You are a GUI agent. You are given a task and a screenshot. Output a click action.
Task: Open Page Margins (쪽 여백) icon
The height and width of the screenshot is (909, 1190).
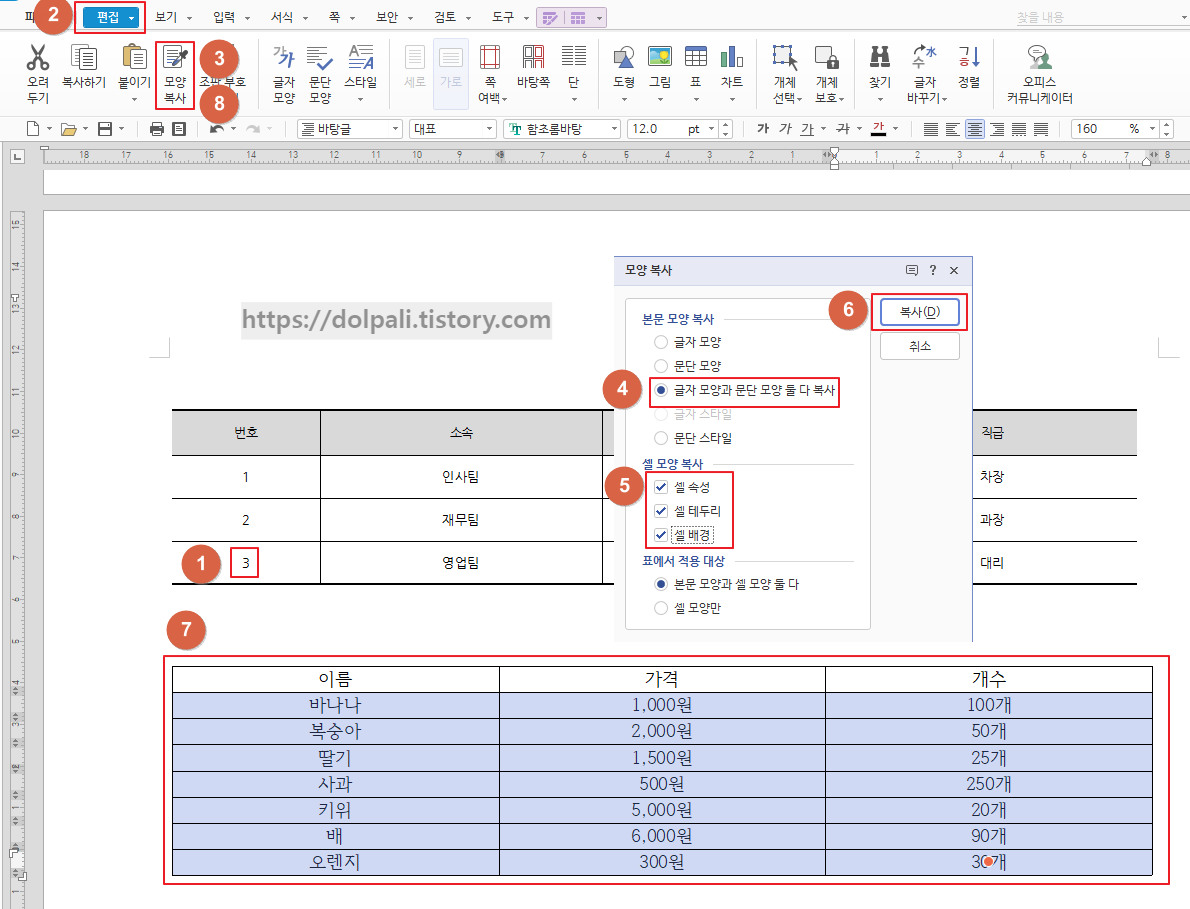tap(490, 58)
